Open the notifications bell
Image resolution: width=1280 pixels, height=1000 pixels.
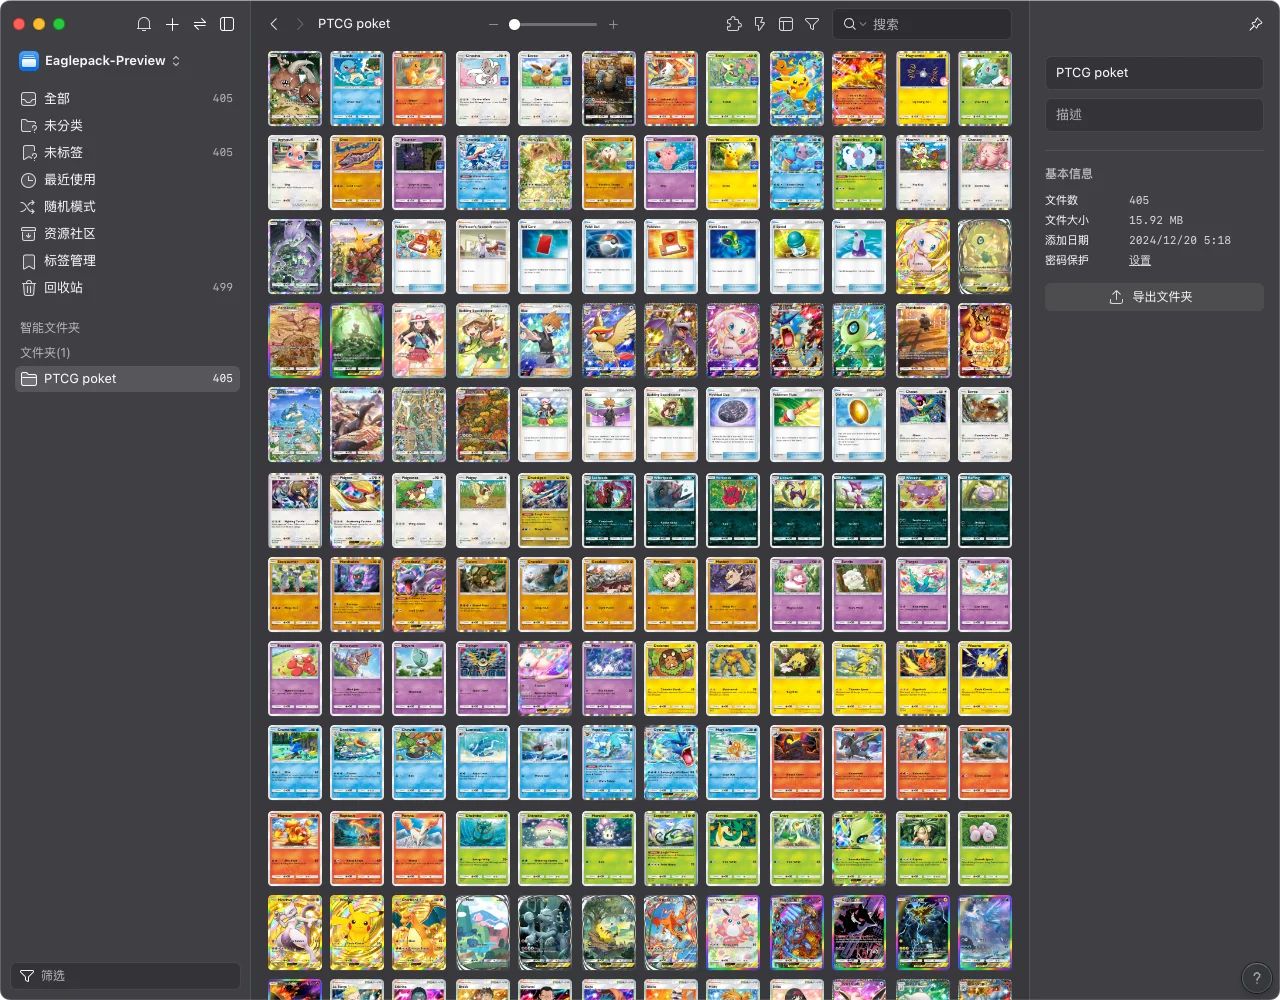(x=144, y=24)
